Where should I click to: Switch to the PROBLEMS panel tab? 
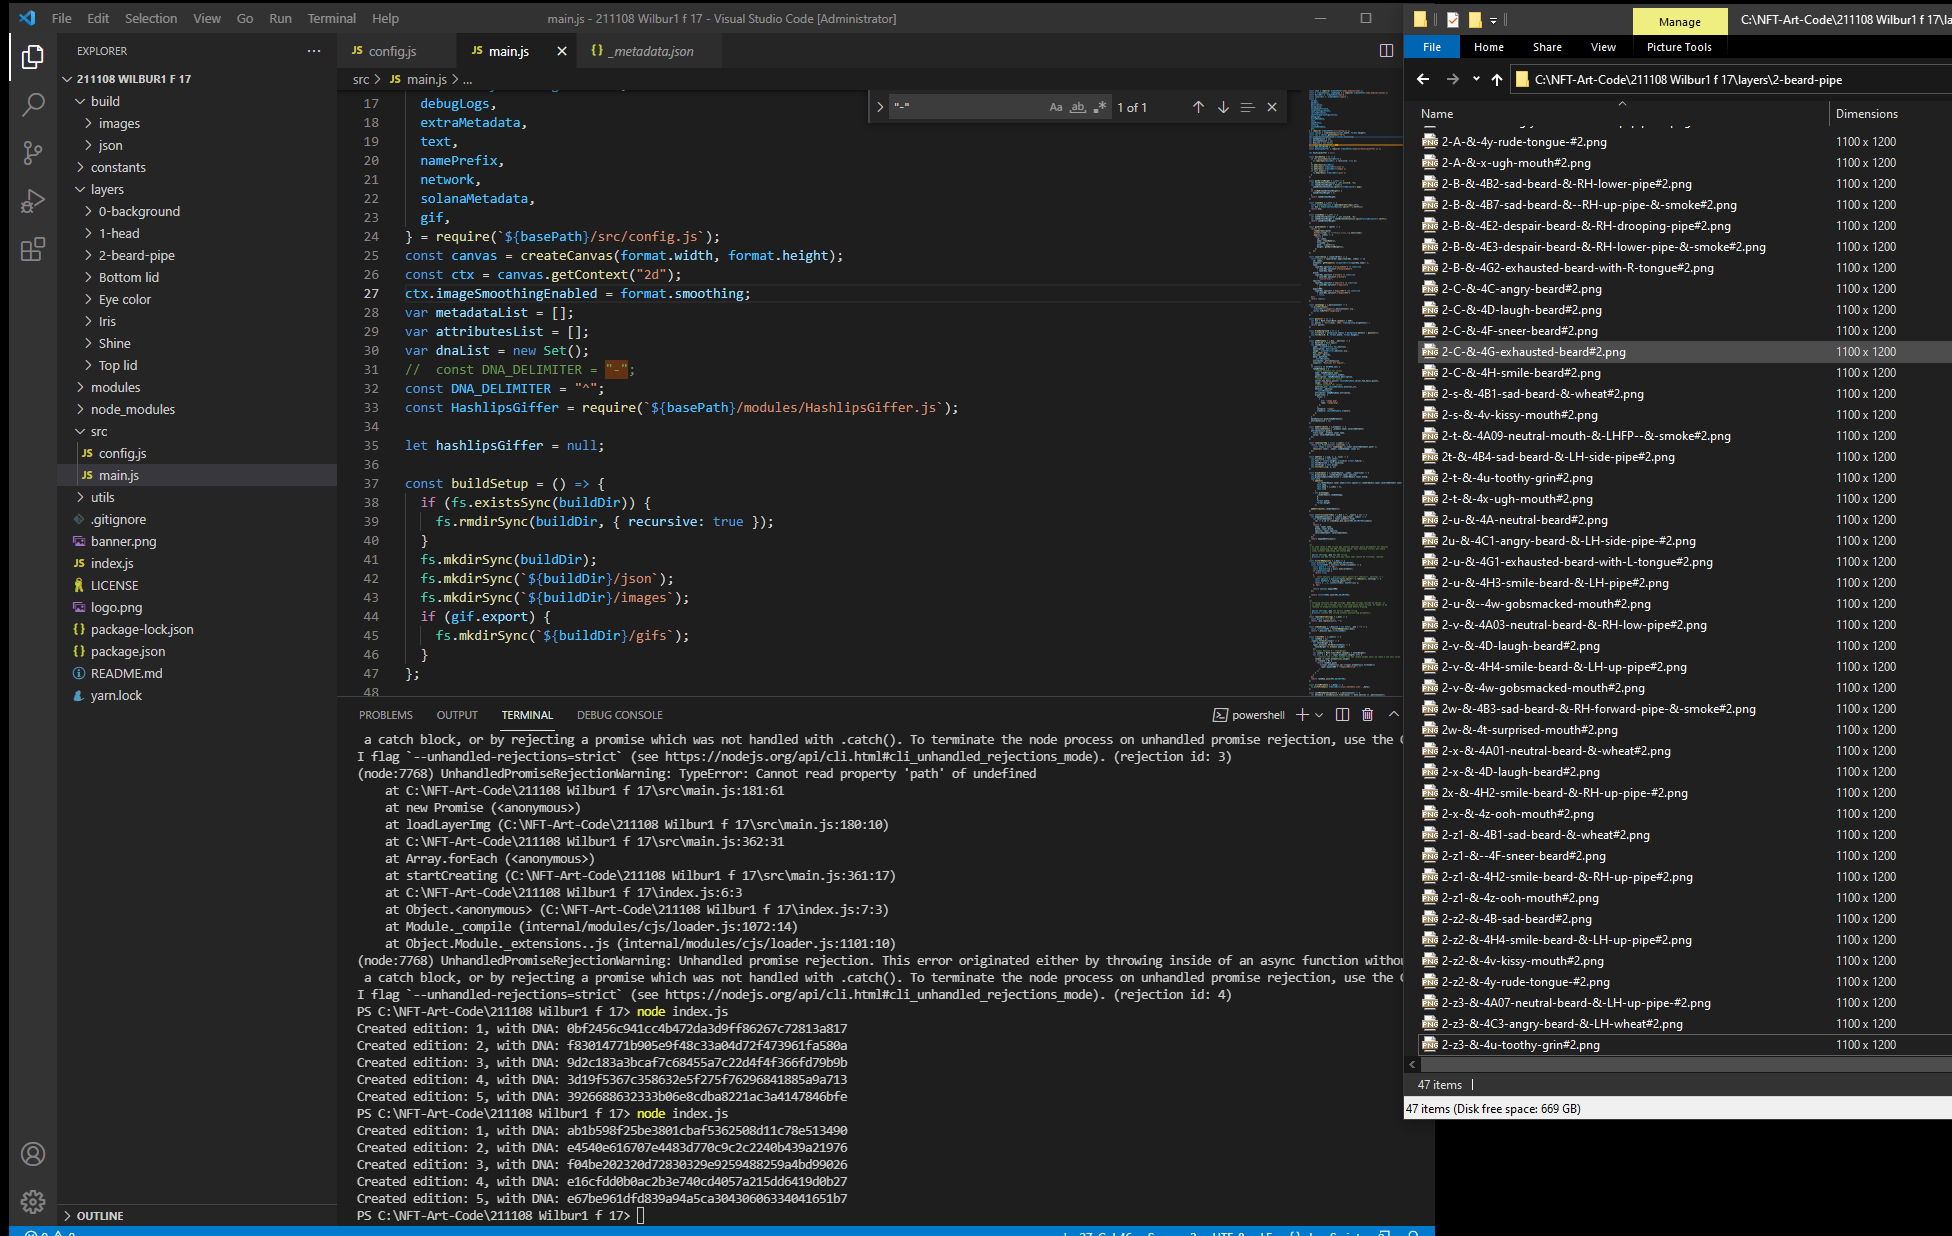point(385,715)
